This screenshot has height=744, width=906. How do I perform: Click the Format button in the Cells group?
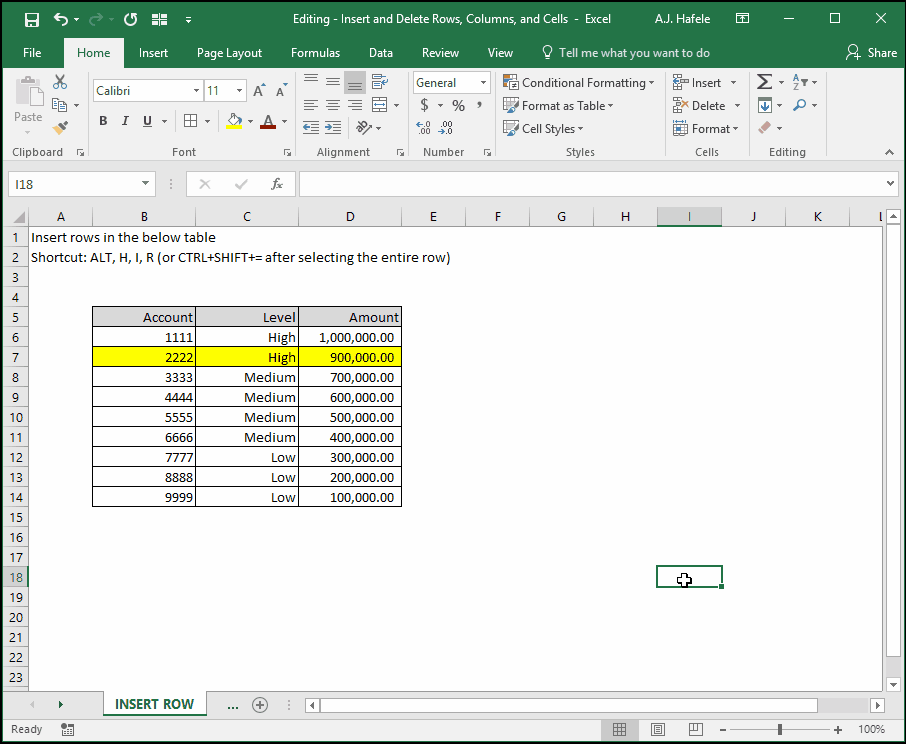706,128
